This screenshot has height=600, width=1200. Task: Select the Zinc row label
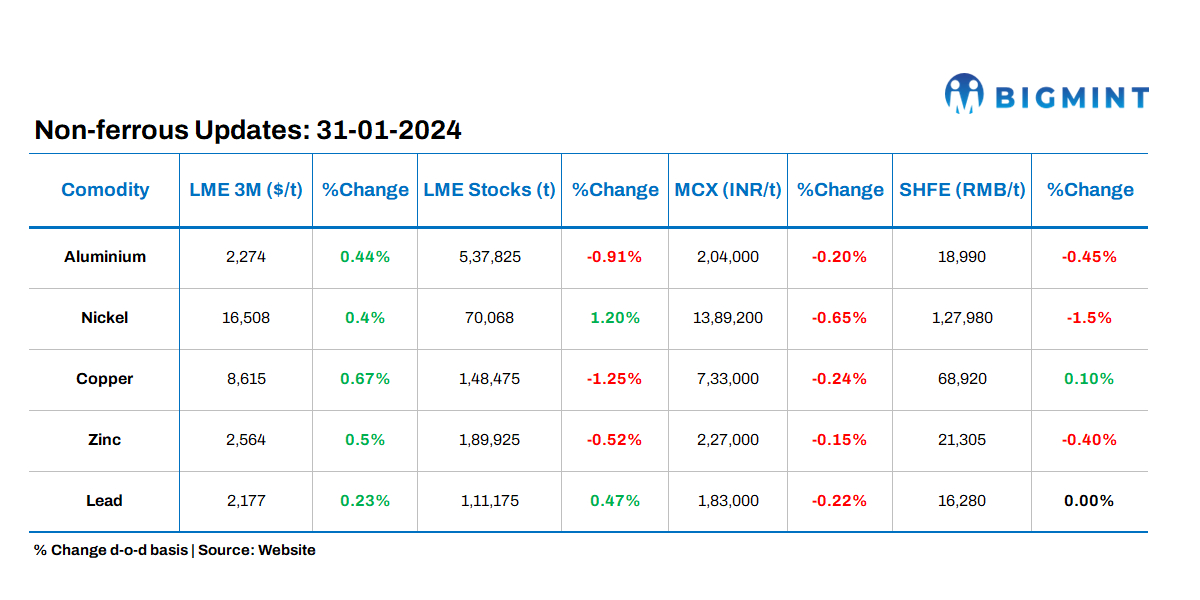click(x=105, y=440)
